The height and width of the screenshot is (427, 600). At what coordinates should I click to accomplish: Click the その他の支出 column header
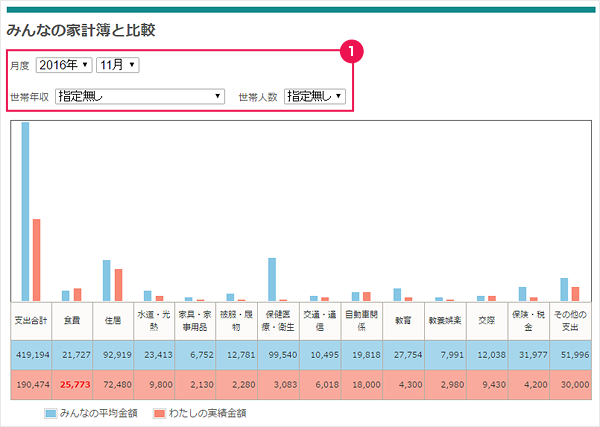click(569, 321)
